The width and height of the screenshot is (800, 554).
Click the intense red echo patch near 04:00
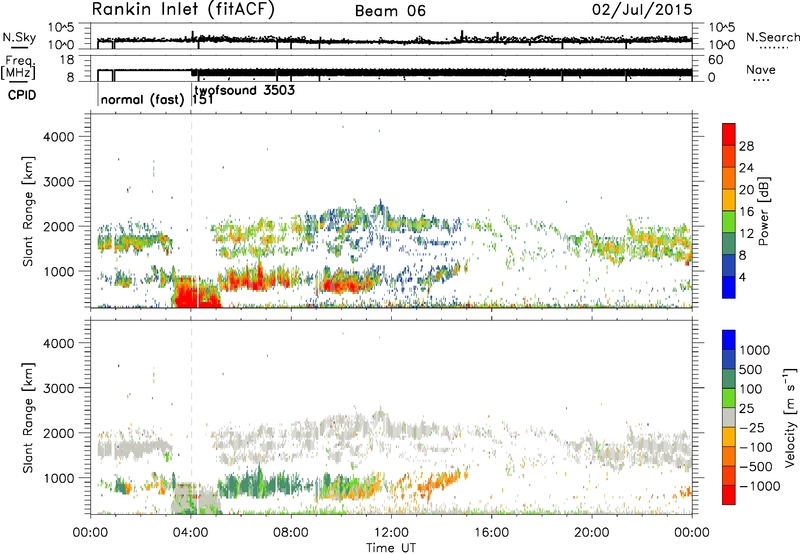(196, 293)
